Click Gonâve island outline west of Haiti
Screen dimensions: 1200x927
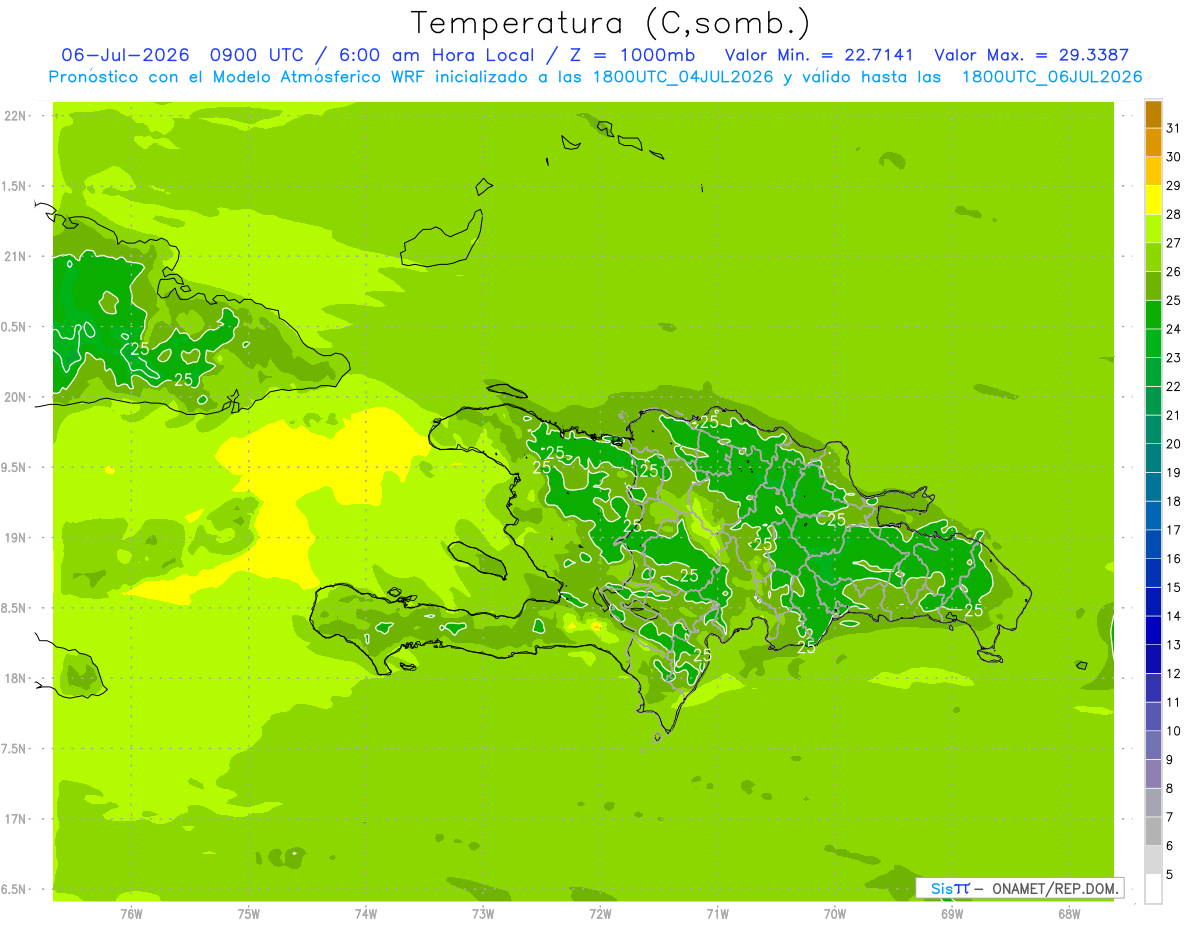pyautogui.click(x=481, y=560)
